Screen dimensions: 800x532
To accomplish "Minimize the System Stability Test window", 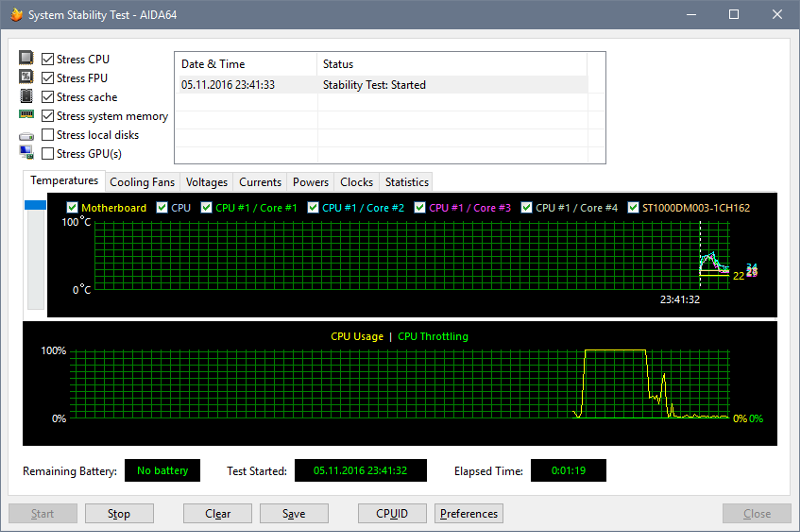I will tap(691, 14).
